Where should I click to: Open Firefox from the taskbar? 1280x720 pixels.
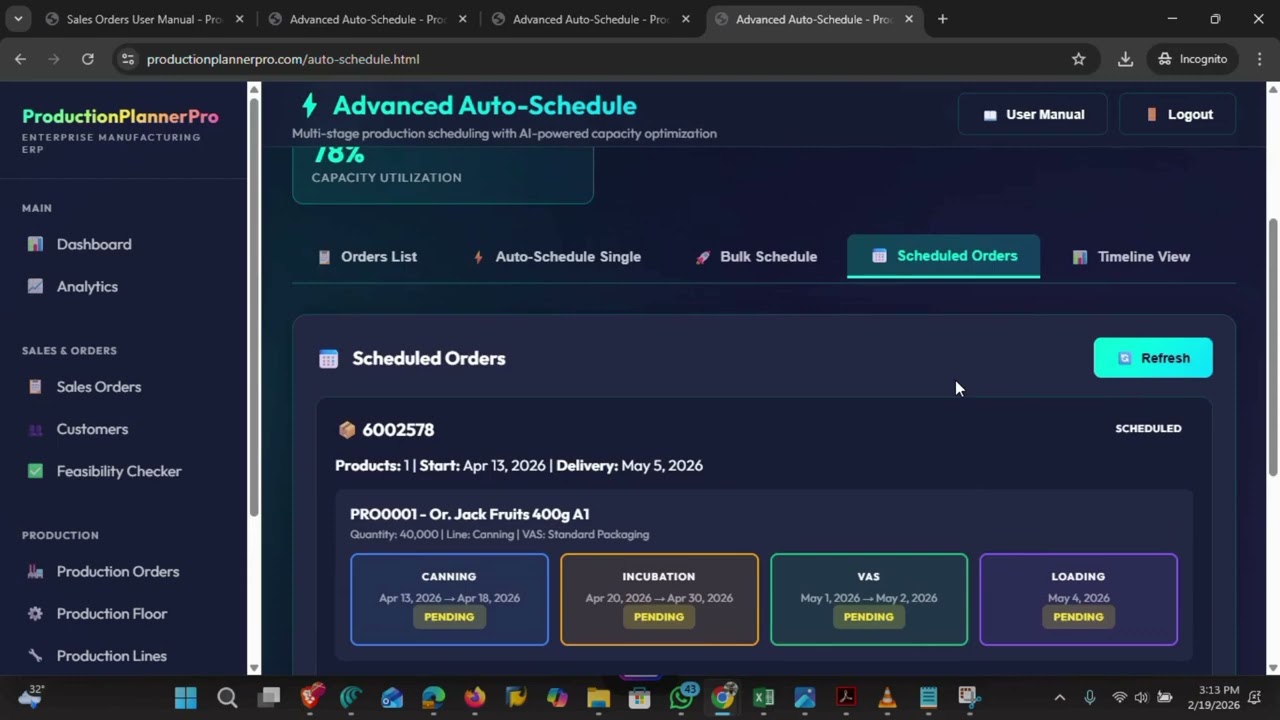pyautogui.click(x=474, y=697)
